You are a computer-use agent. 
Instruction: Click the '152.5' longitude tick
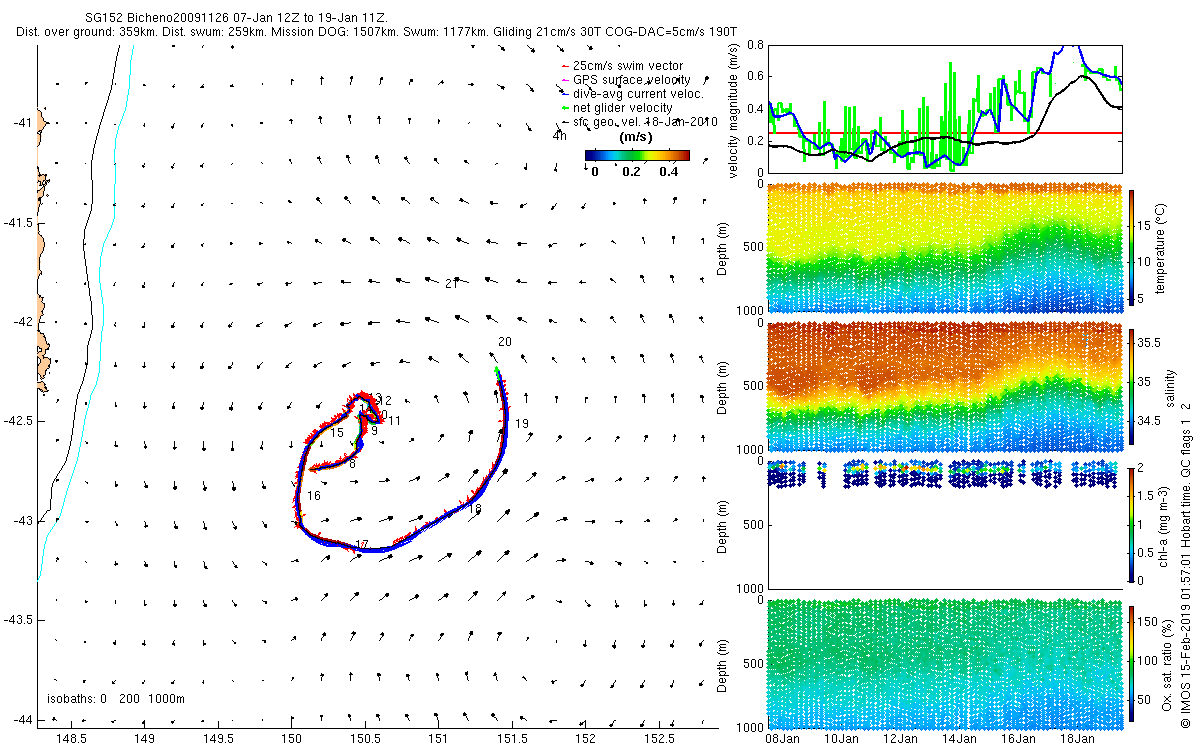(659, 739)
